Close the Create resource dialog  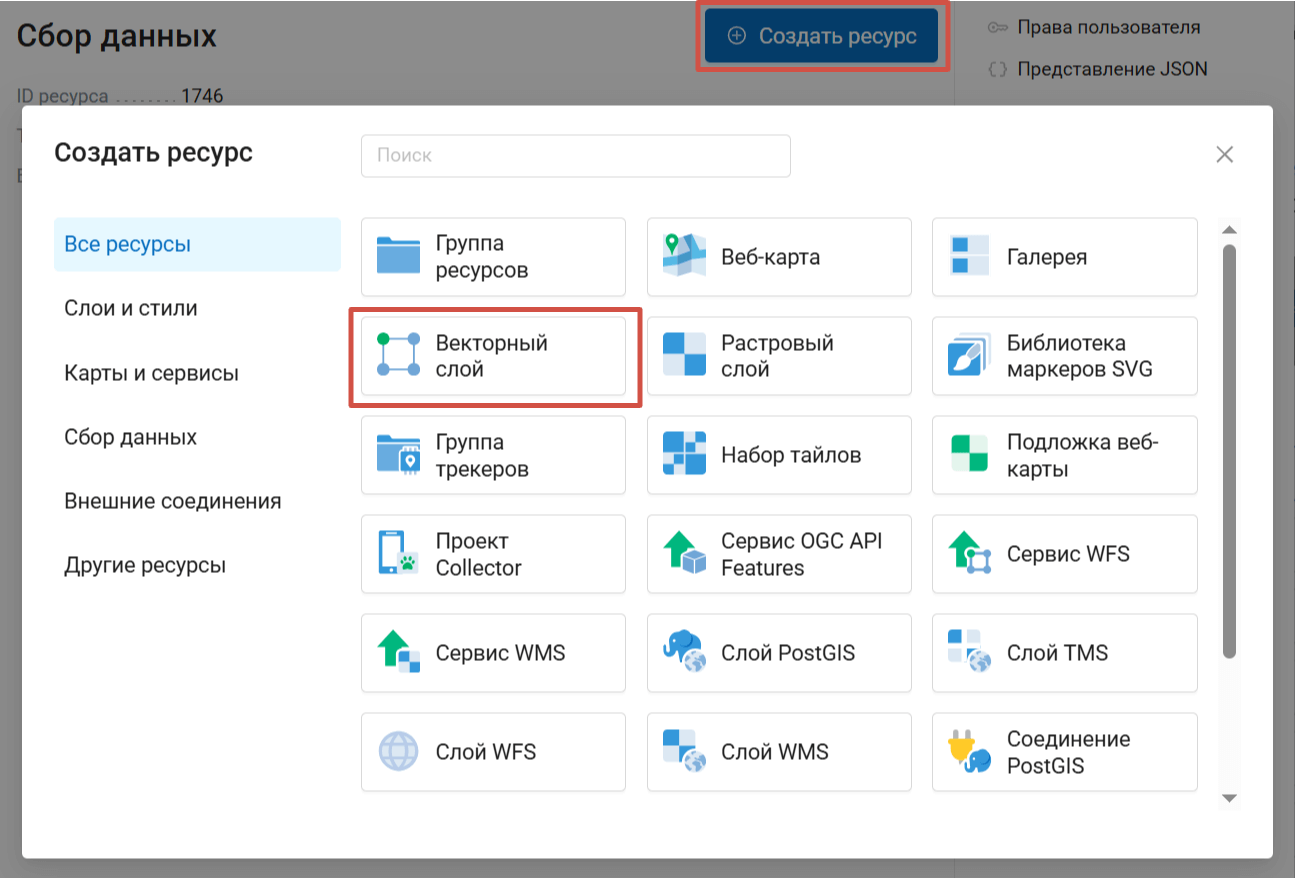tap(1224, 155)
